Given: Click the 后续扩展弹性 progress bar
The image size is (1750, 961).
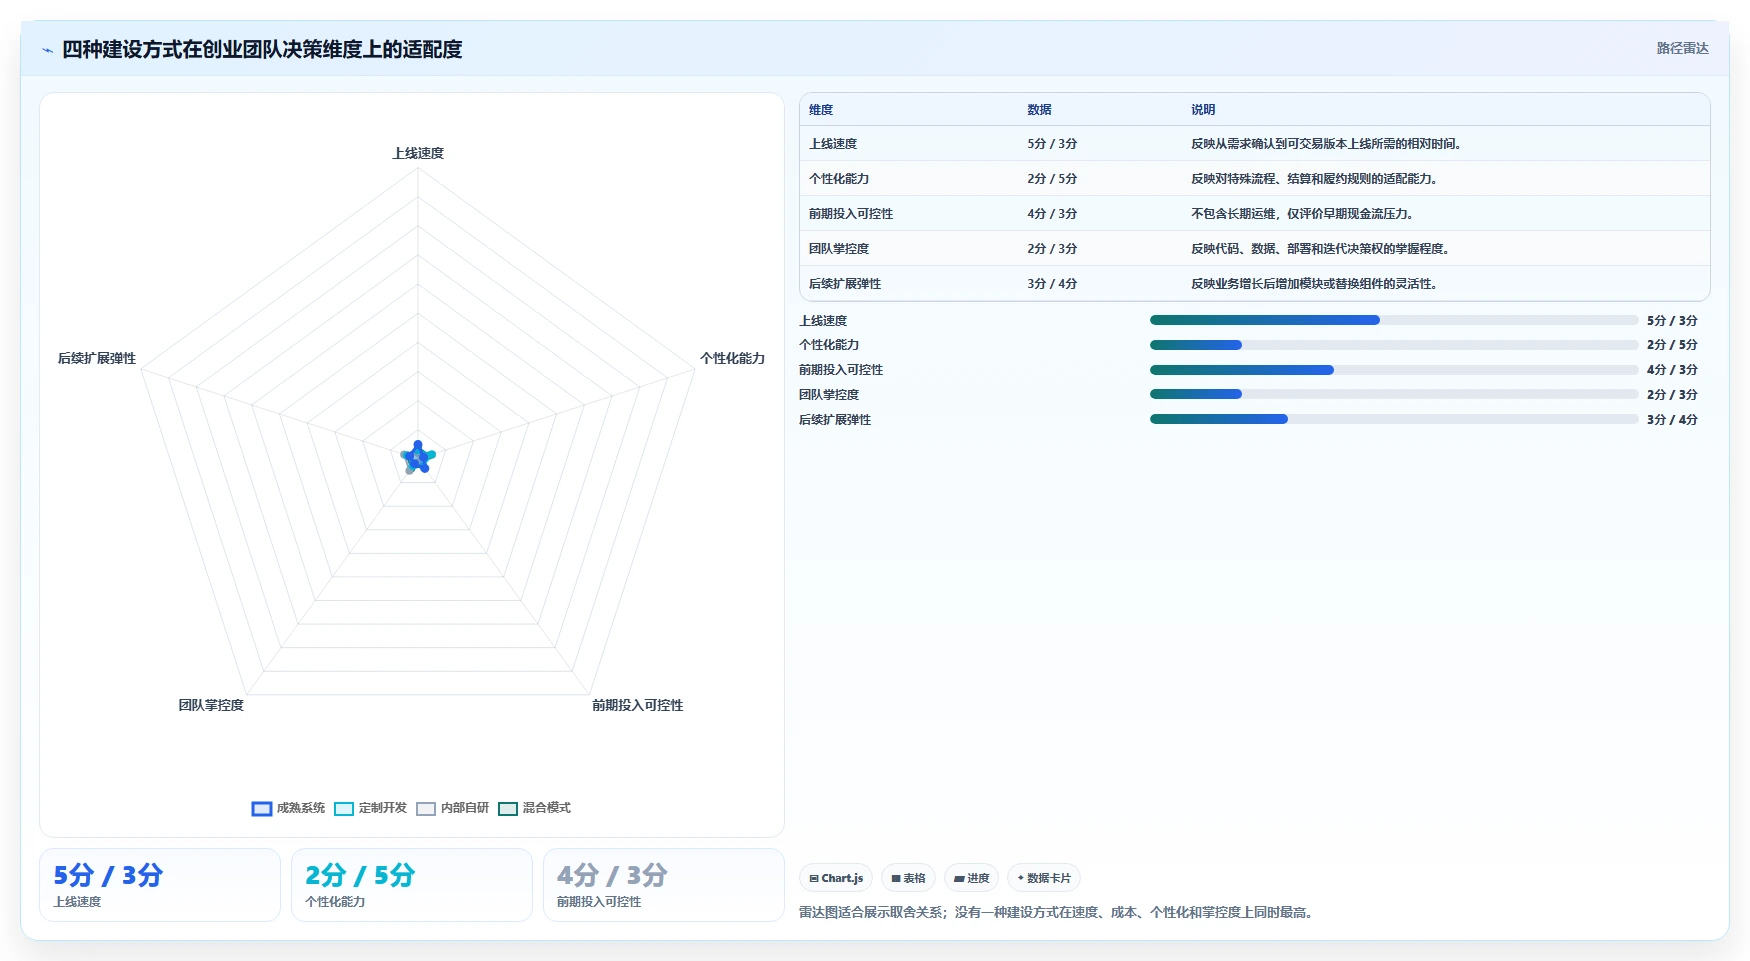Looking at the screenshot, I should tap(1394, 419).
